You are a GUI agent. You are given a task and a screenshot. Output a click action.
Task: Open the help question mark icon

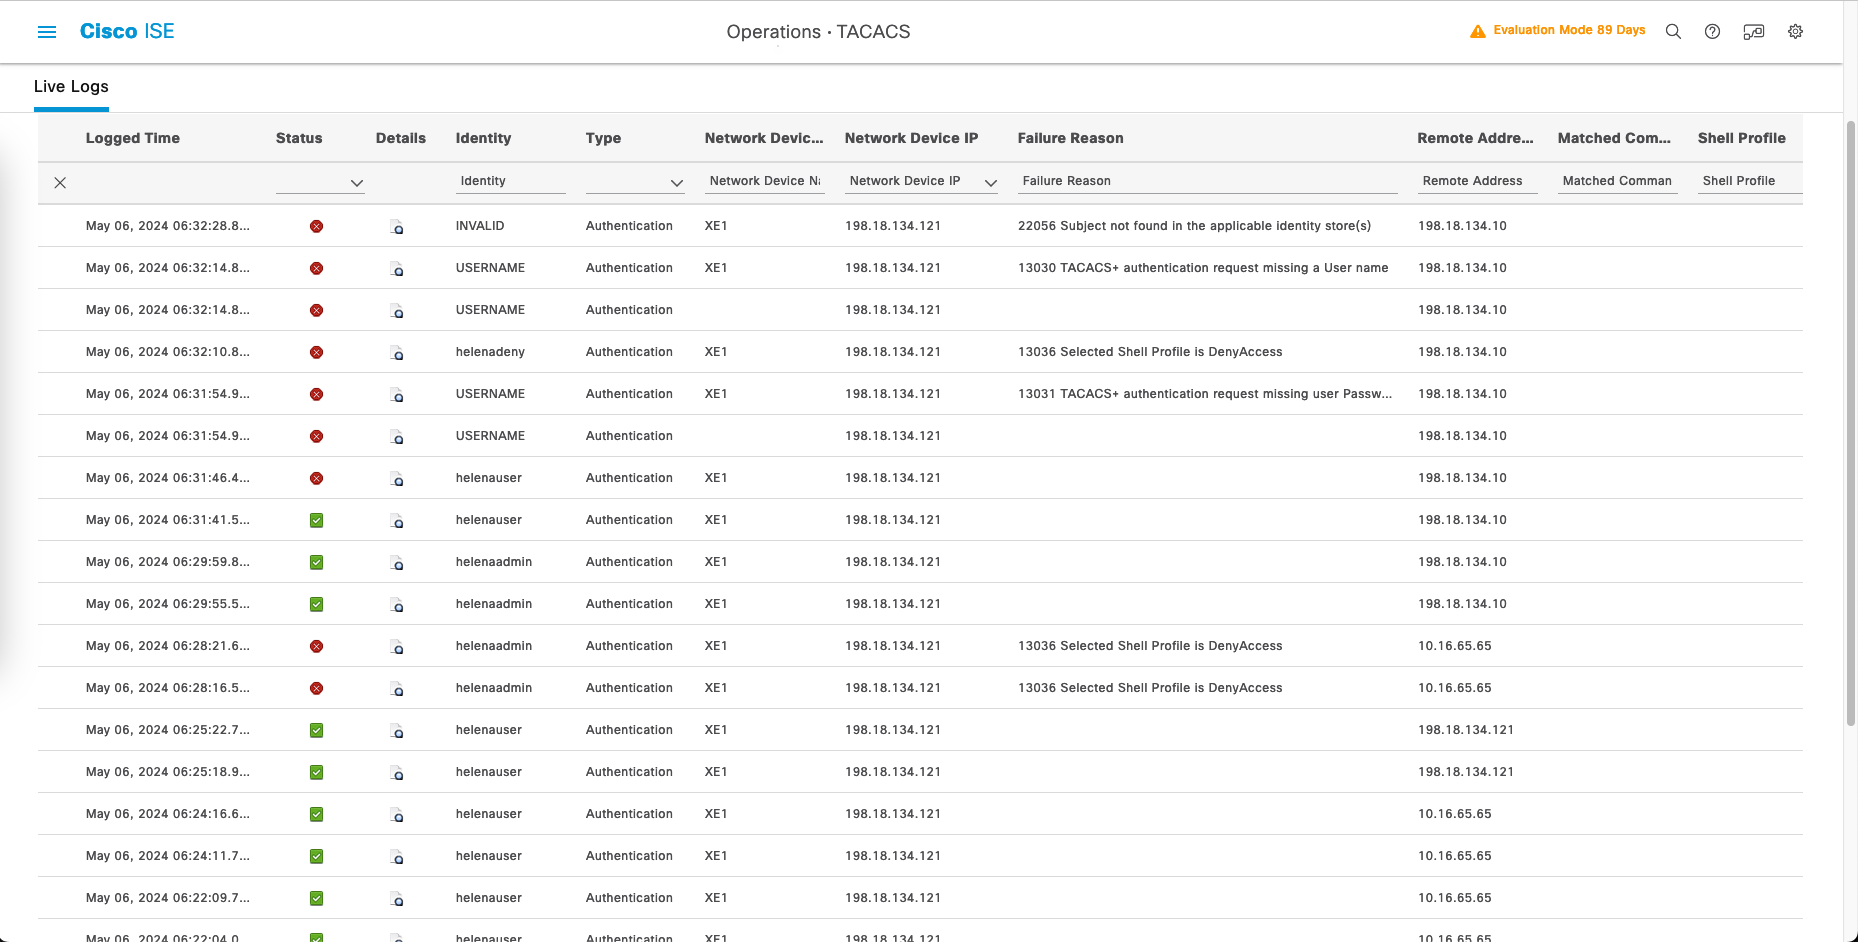1712,32
